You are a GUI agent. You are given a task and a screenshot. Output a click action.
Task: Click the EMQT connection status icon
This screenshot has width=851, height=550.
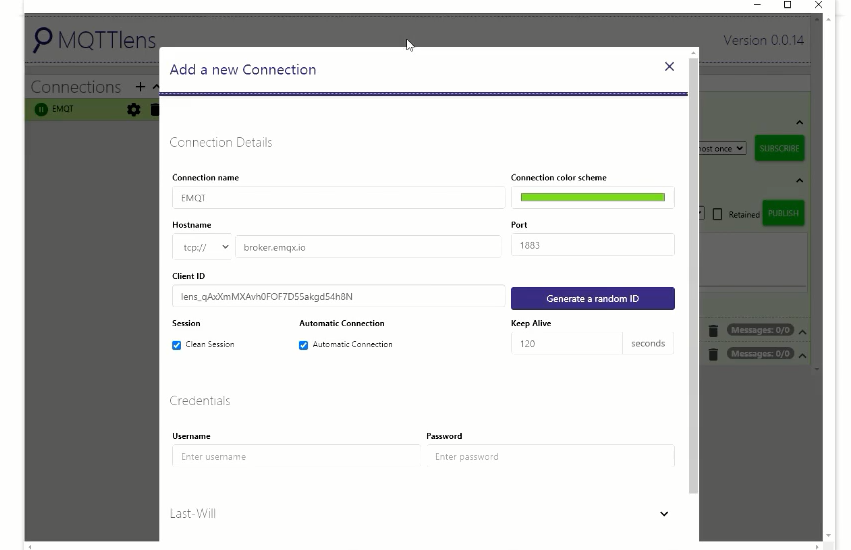click(x=41, y=109)
